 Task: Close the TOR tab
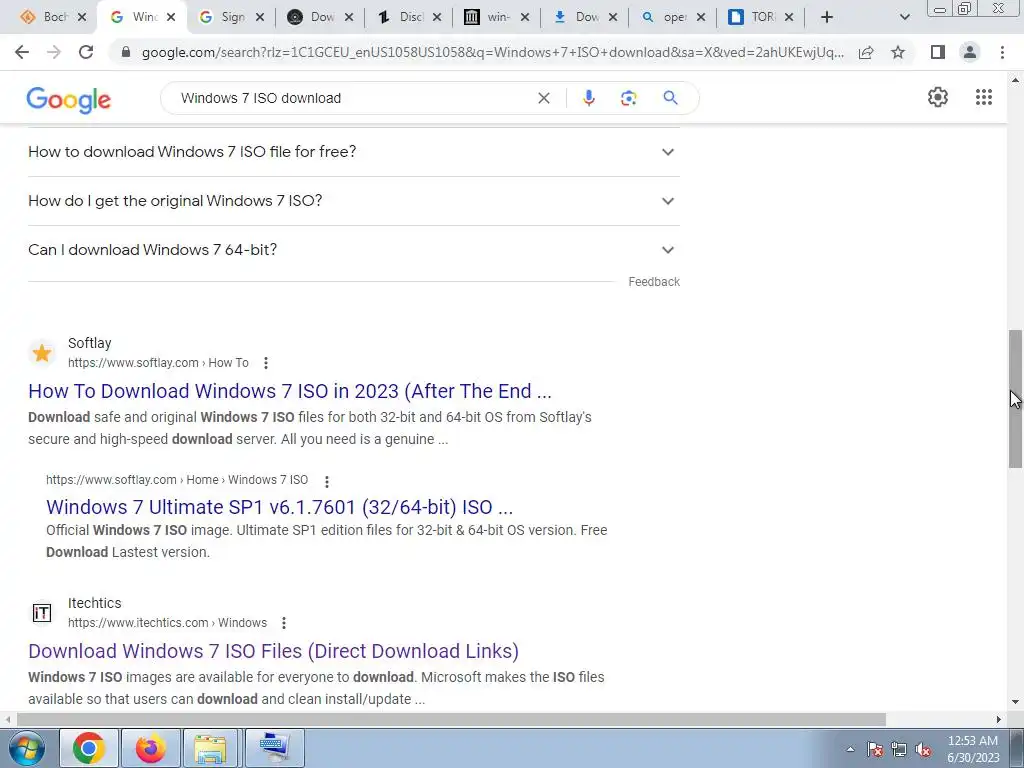click(789, 17)
